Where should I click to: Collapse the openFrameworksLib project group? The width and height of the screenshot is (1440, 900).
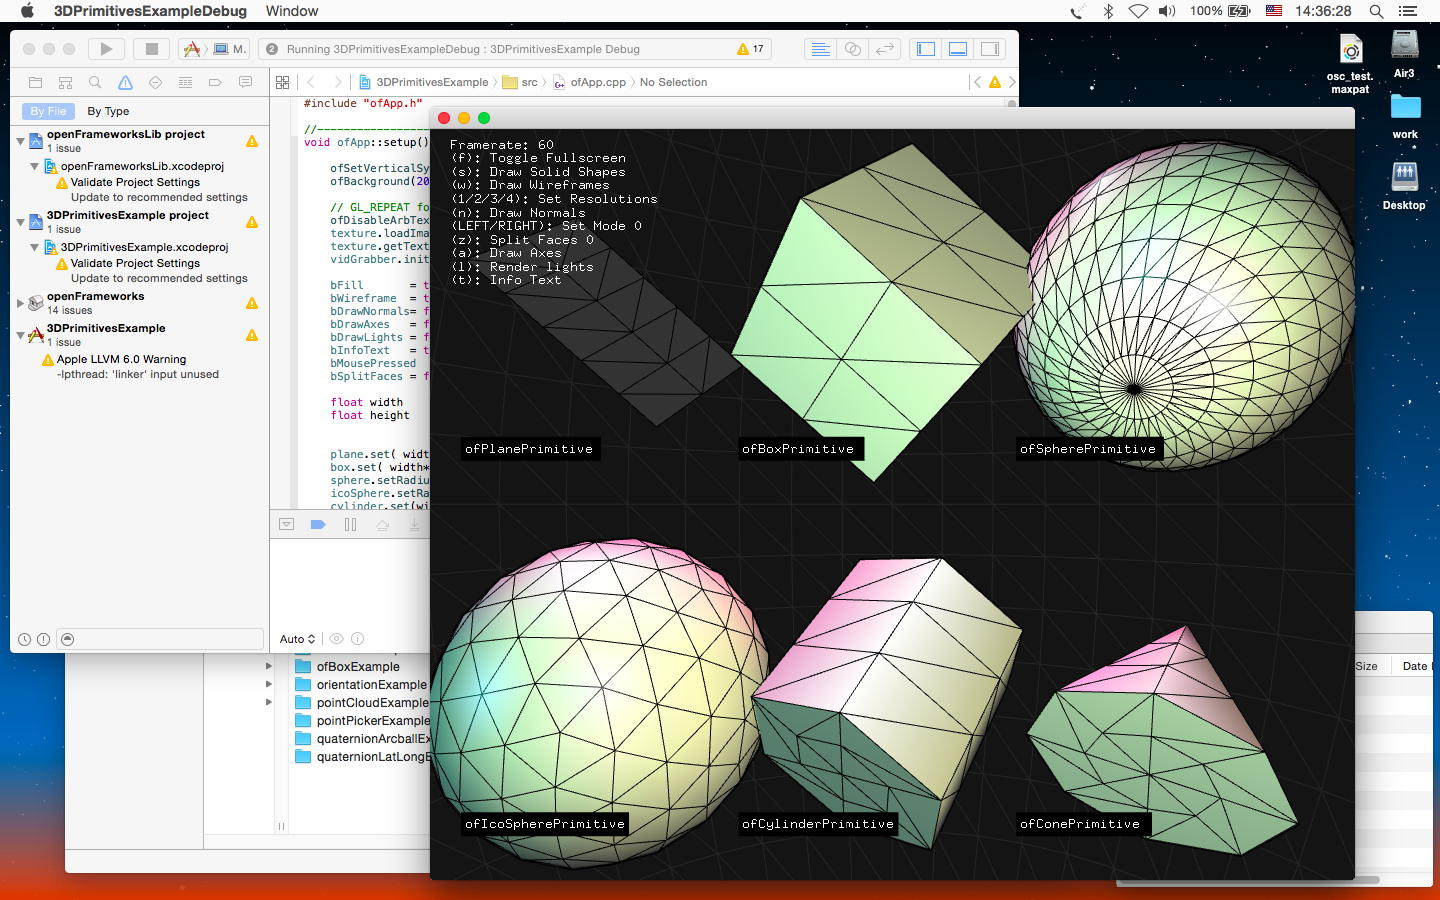(x=20, y=141)
